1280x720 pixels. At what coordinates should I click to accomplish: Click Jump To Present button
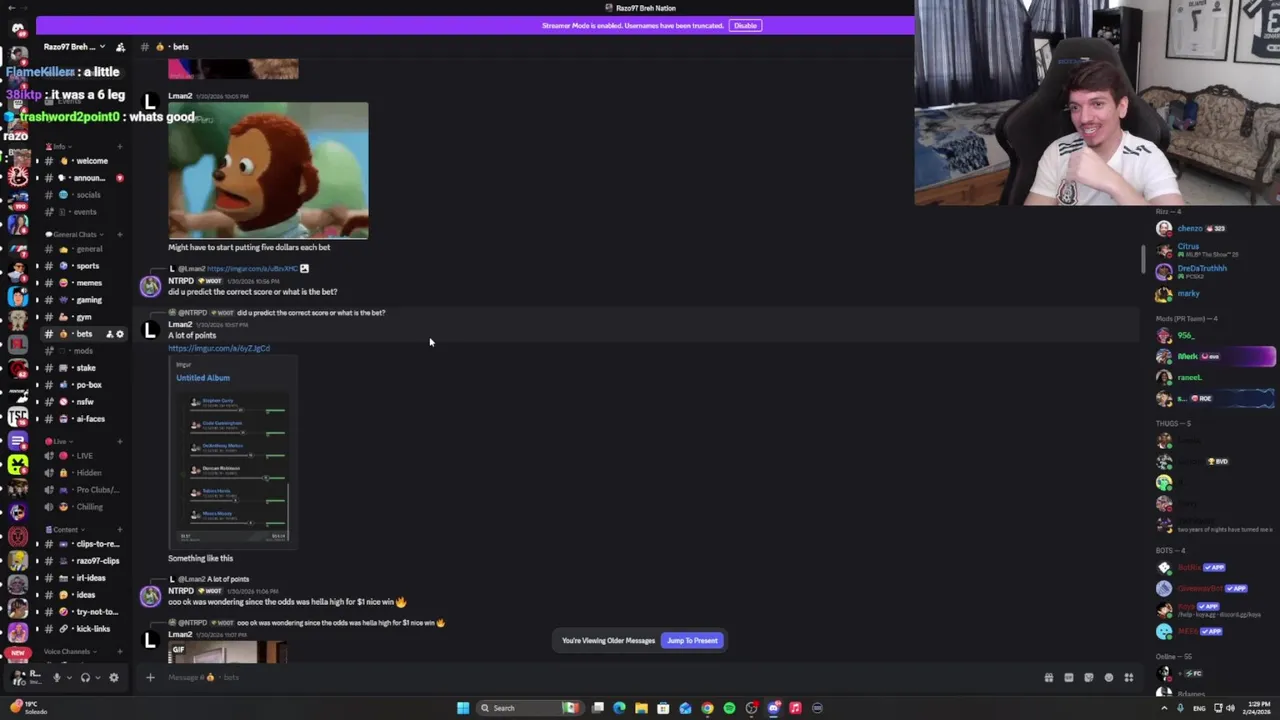coord(692,640)
